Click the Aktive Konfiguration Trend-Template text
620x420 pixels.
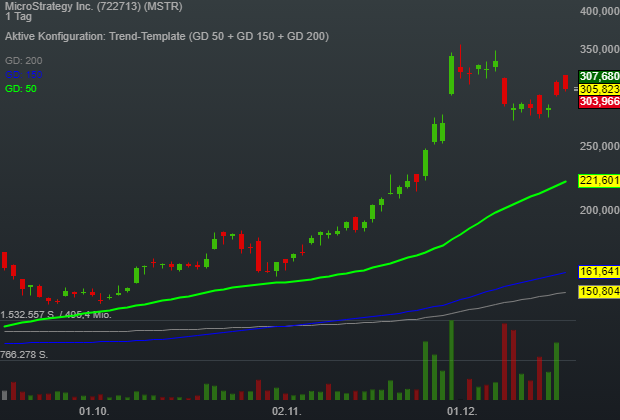pyautogui.click(x=166, y=36)
